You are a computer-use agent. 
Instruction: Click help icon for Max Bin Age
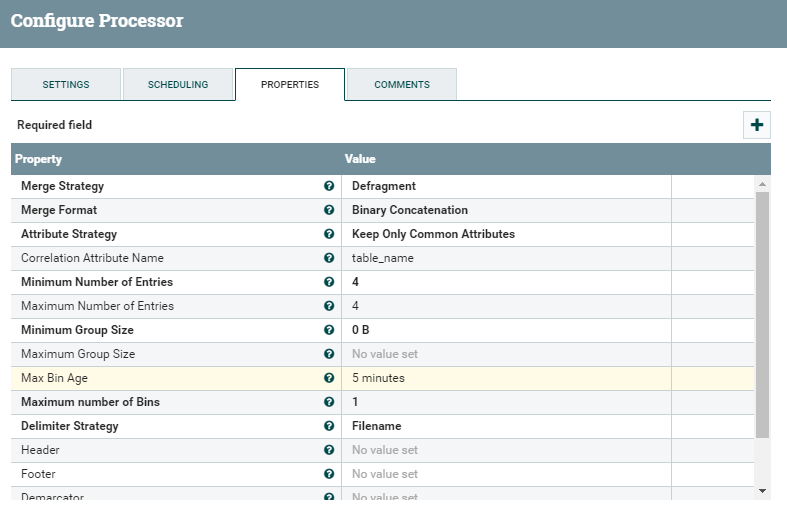[329, 378]
